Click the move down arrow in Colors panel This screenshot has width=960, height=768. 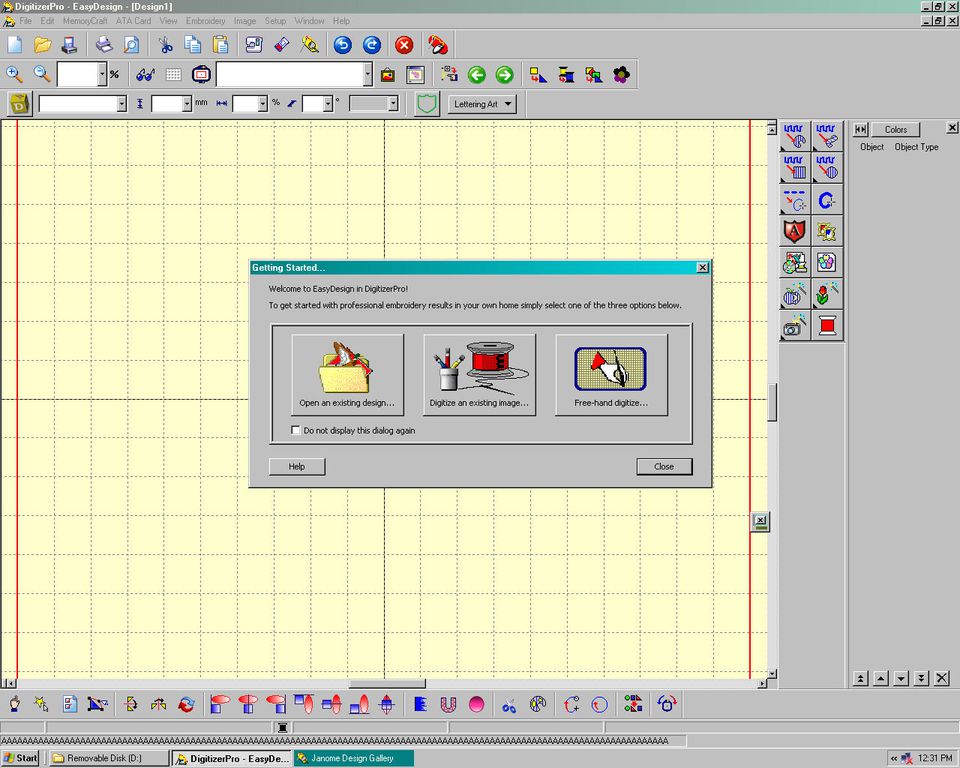tap(901, 678)
